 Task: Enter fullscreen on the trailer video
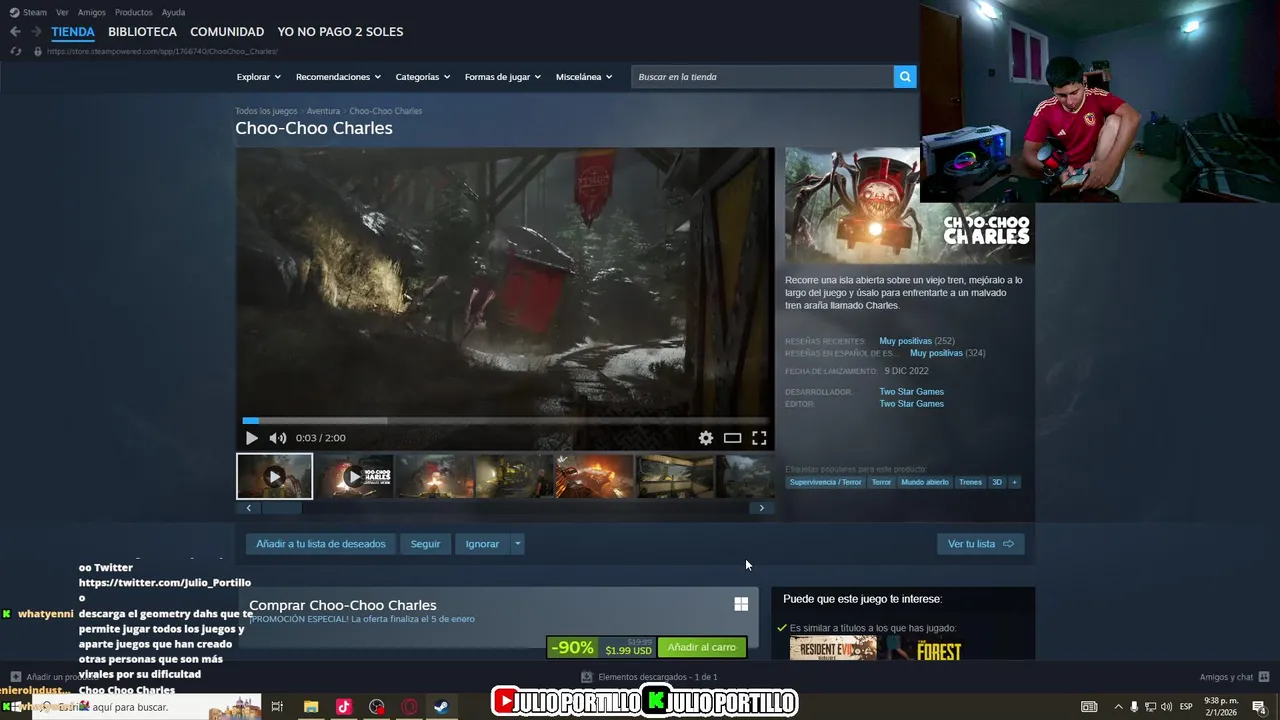pos(759,438)
